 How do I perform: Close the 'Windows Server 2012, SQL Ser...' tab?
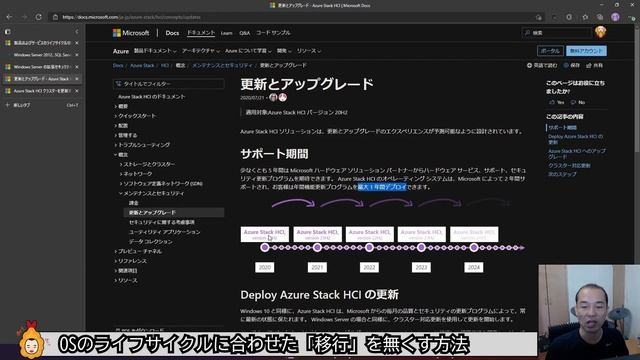pos(77,55)
